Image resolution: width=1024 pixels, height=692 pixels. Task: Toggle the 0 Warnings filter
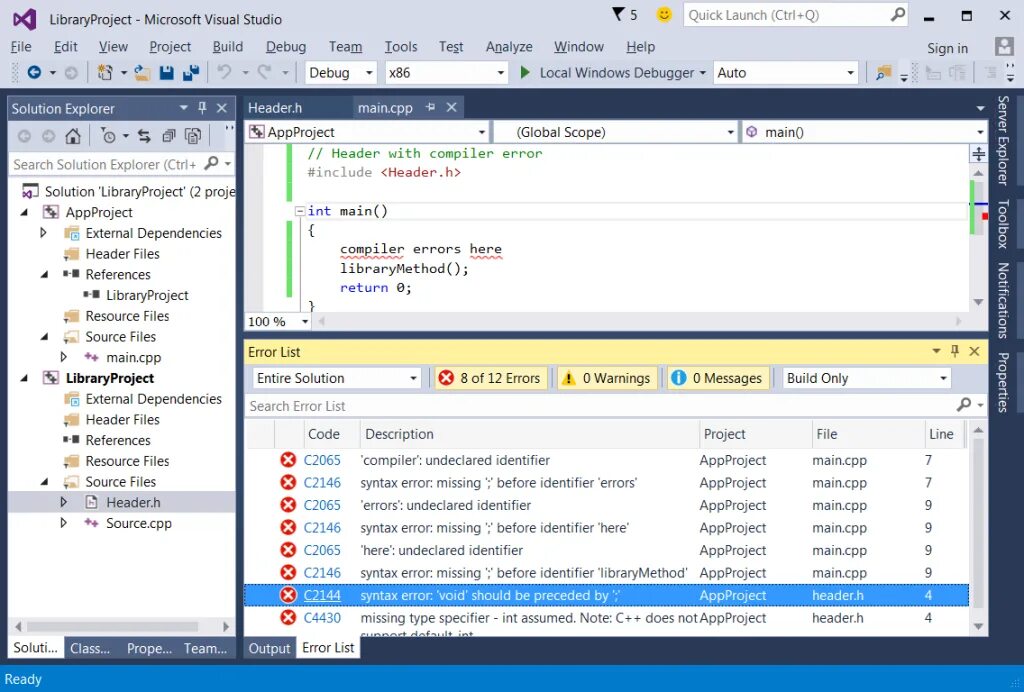point(607,378)
